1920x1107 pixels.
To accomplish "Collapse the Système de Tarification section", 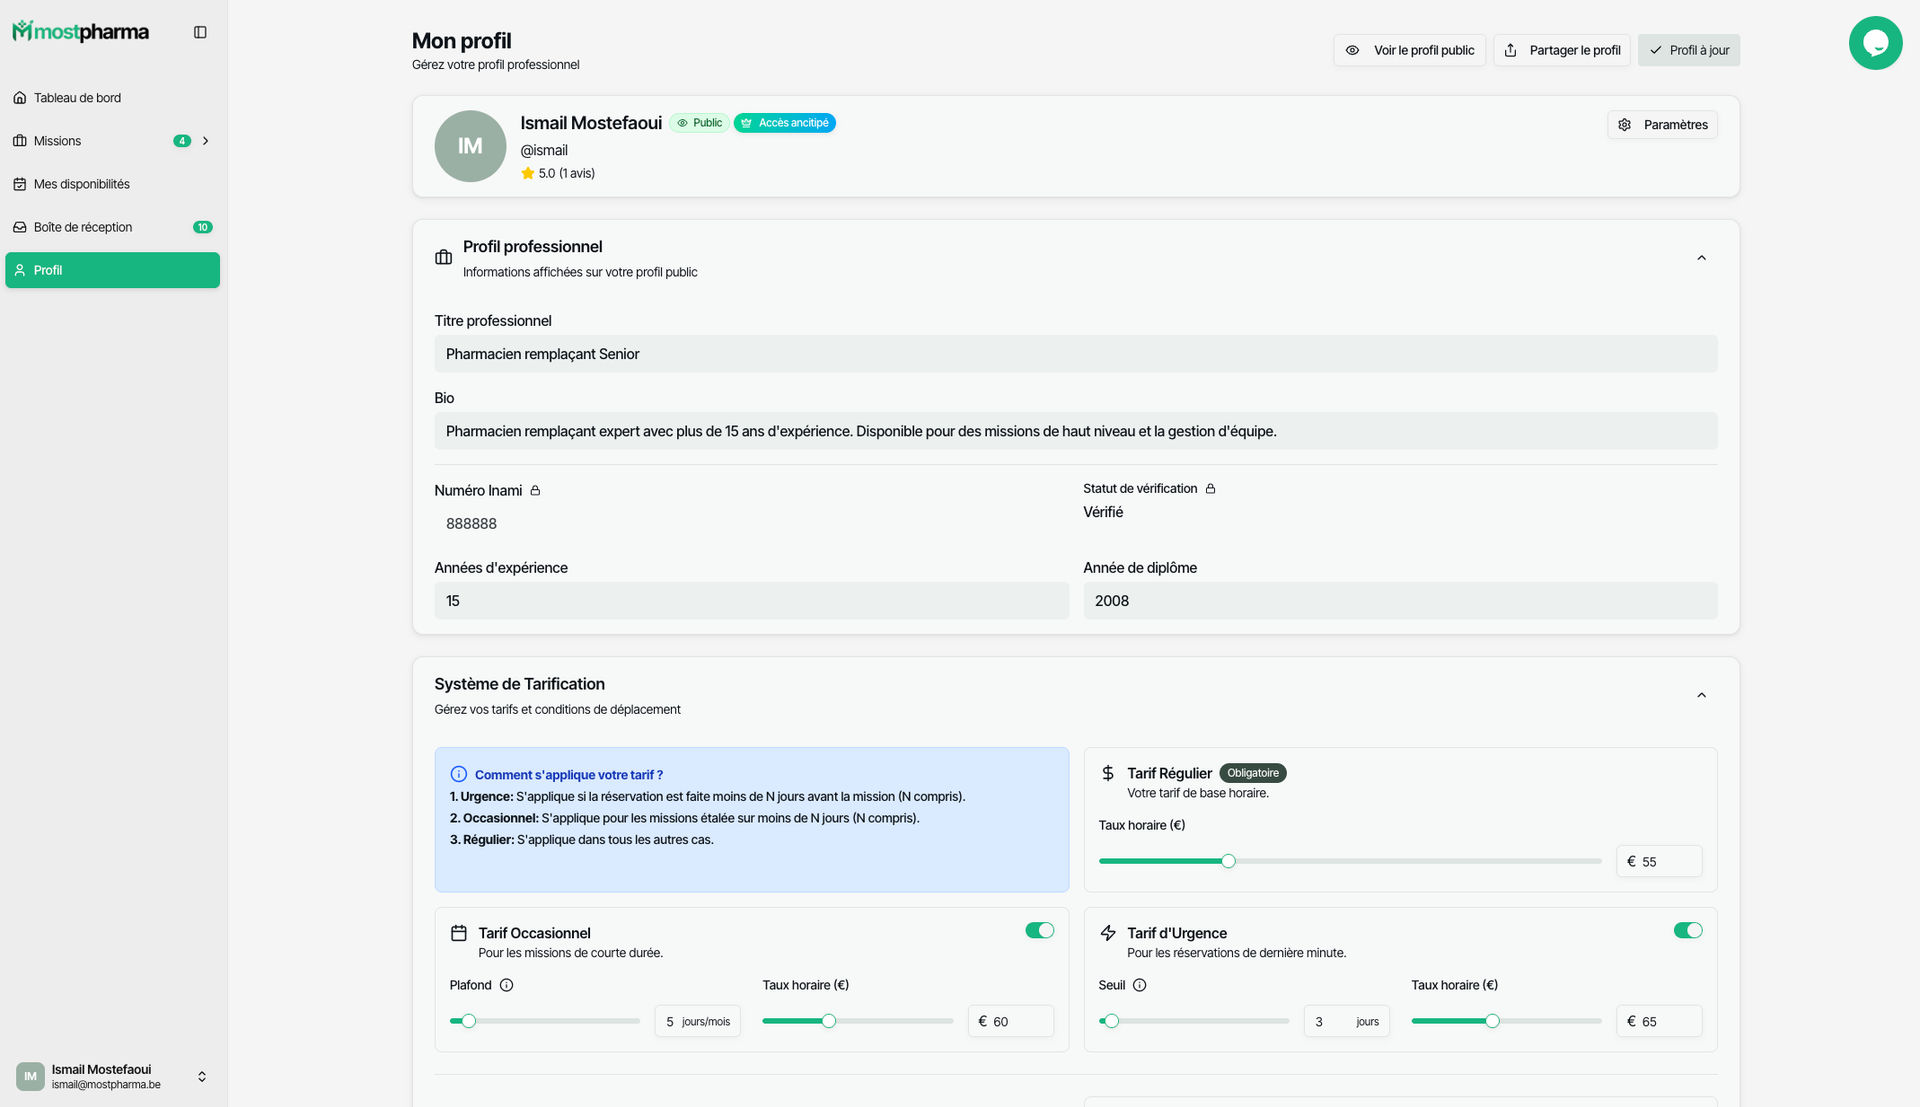I will 1701,695.
